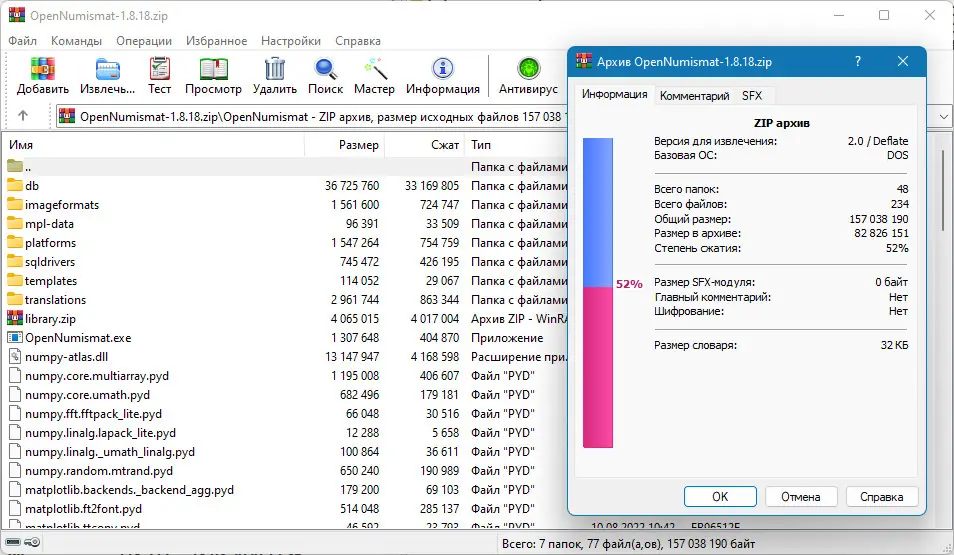Click the Добавить (Add) toolbar icon
Viewport: 954px width, 555px height.
[x=43, y=69]
